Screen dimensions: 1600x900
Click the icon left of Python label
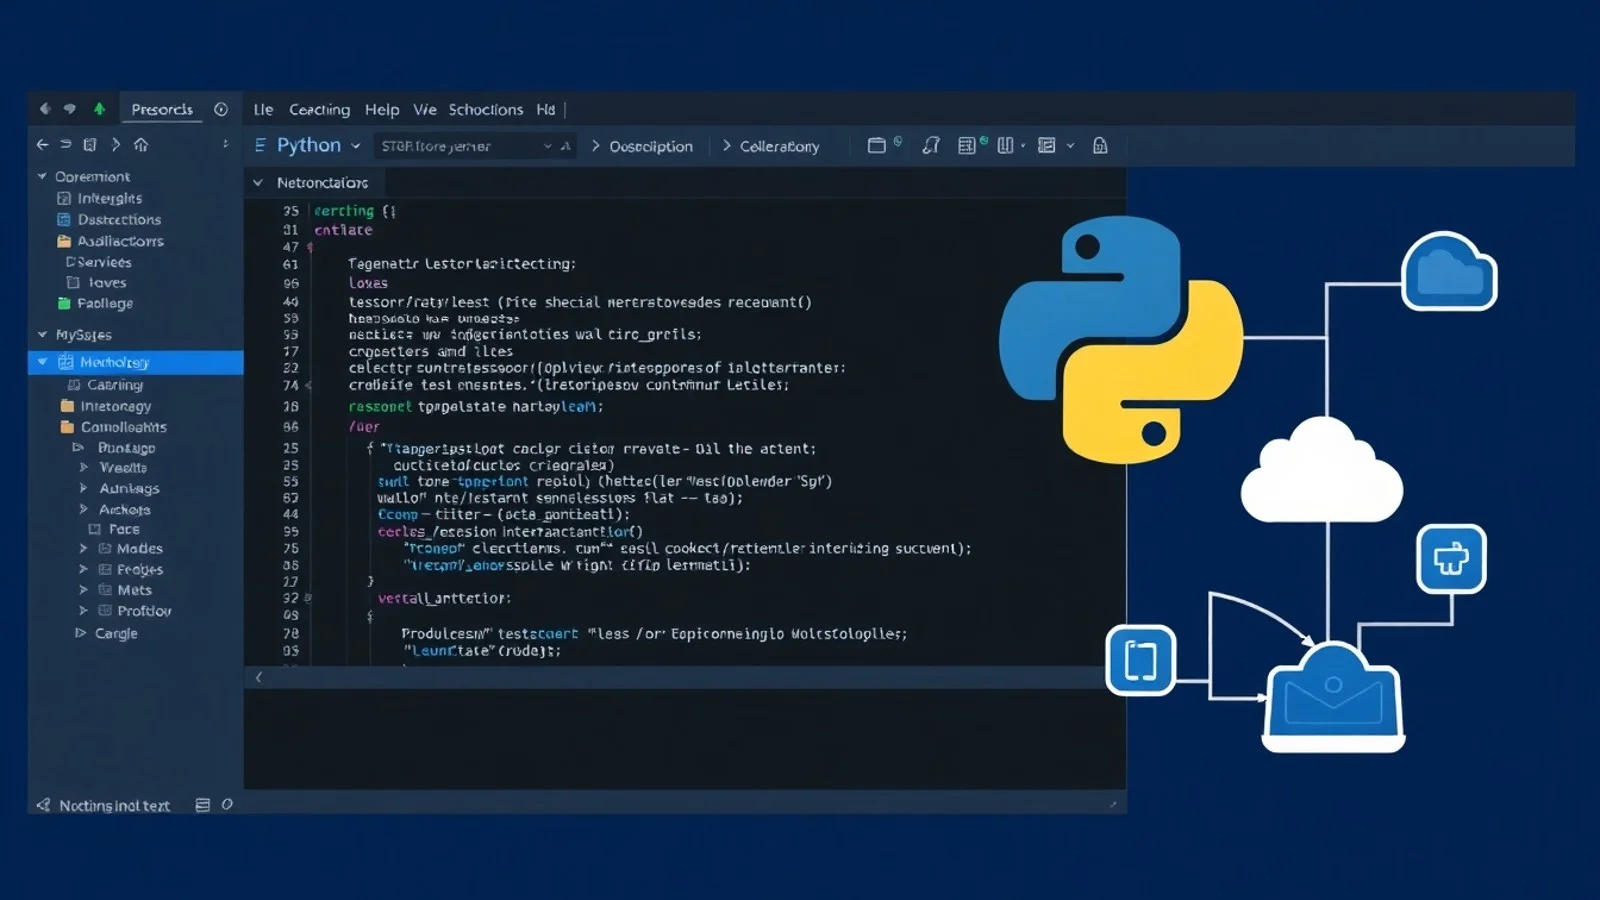260,145
